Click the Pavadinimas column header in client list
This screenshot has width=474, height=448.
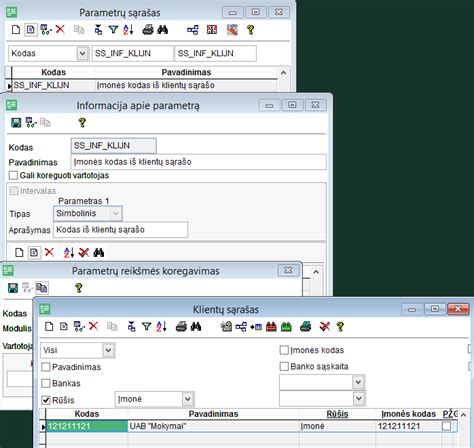pos(213,414)
